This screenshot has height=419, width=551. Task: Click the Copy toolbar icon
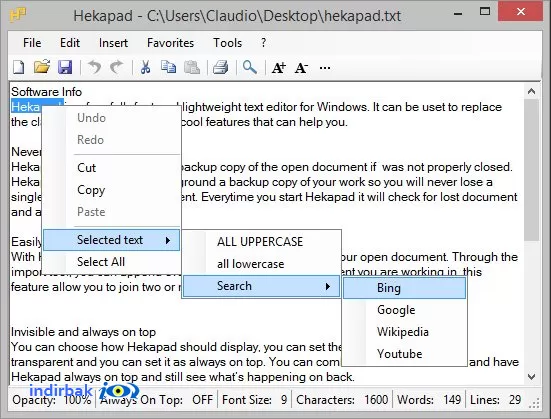point(169,67)
